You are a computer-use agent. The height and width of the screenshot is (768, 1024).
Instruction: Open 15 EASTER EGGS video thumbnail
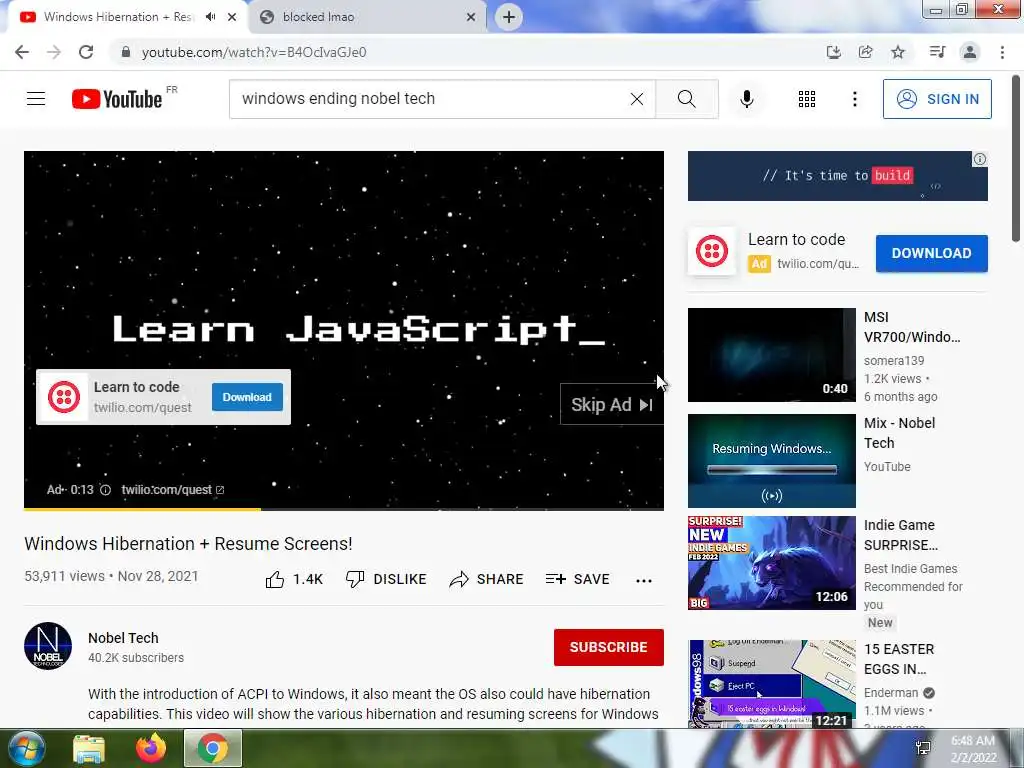click(x=771, y=684)
